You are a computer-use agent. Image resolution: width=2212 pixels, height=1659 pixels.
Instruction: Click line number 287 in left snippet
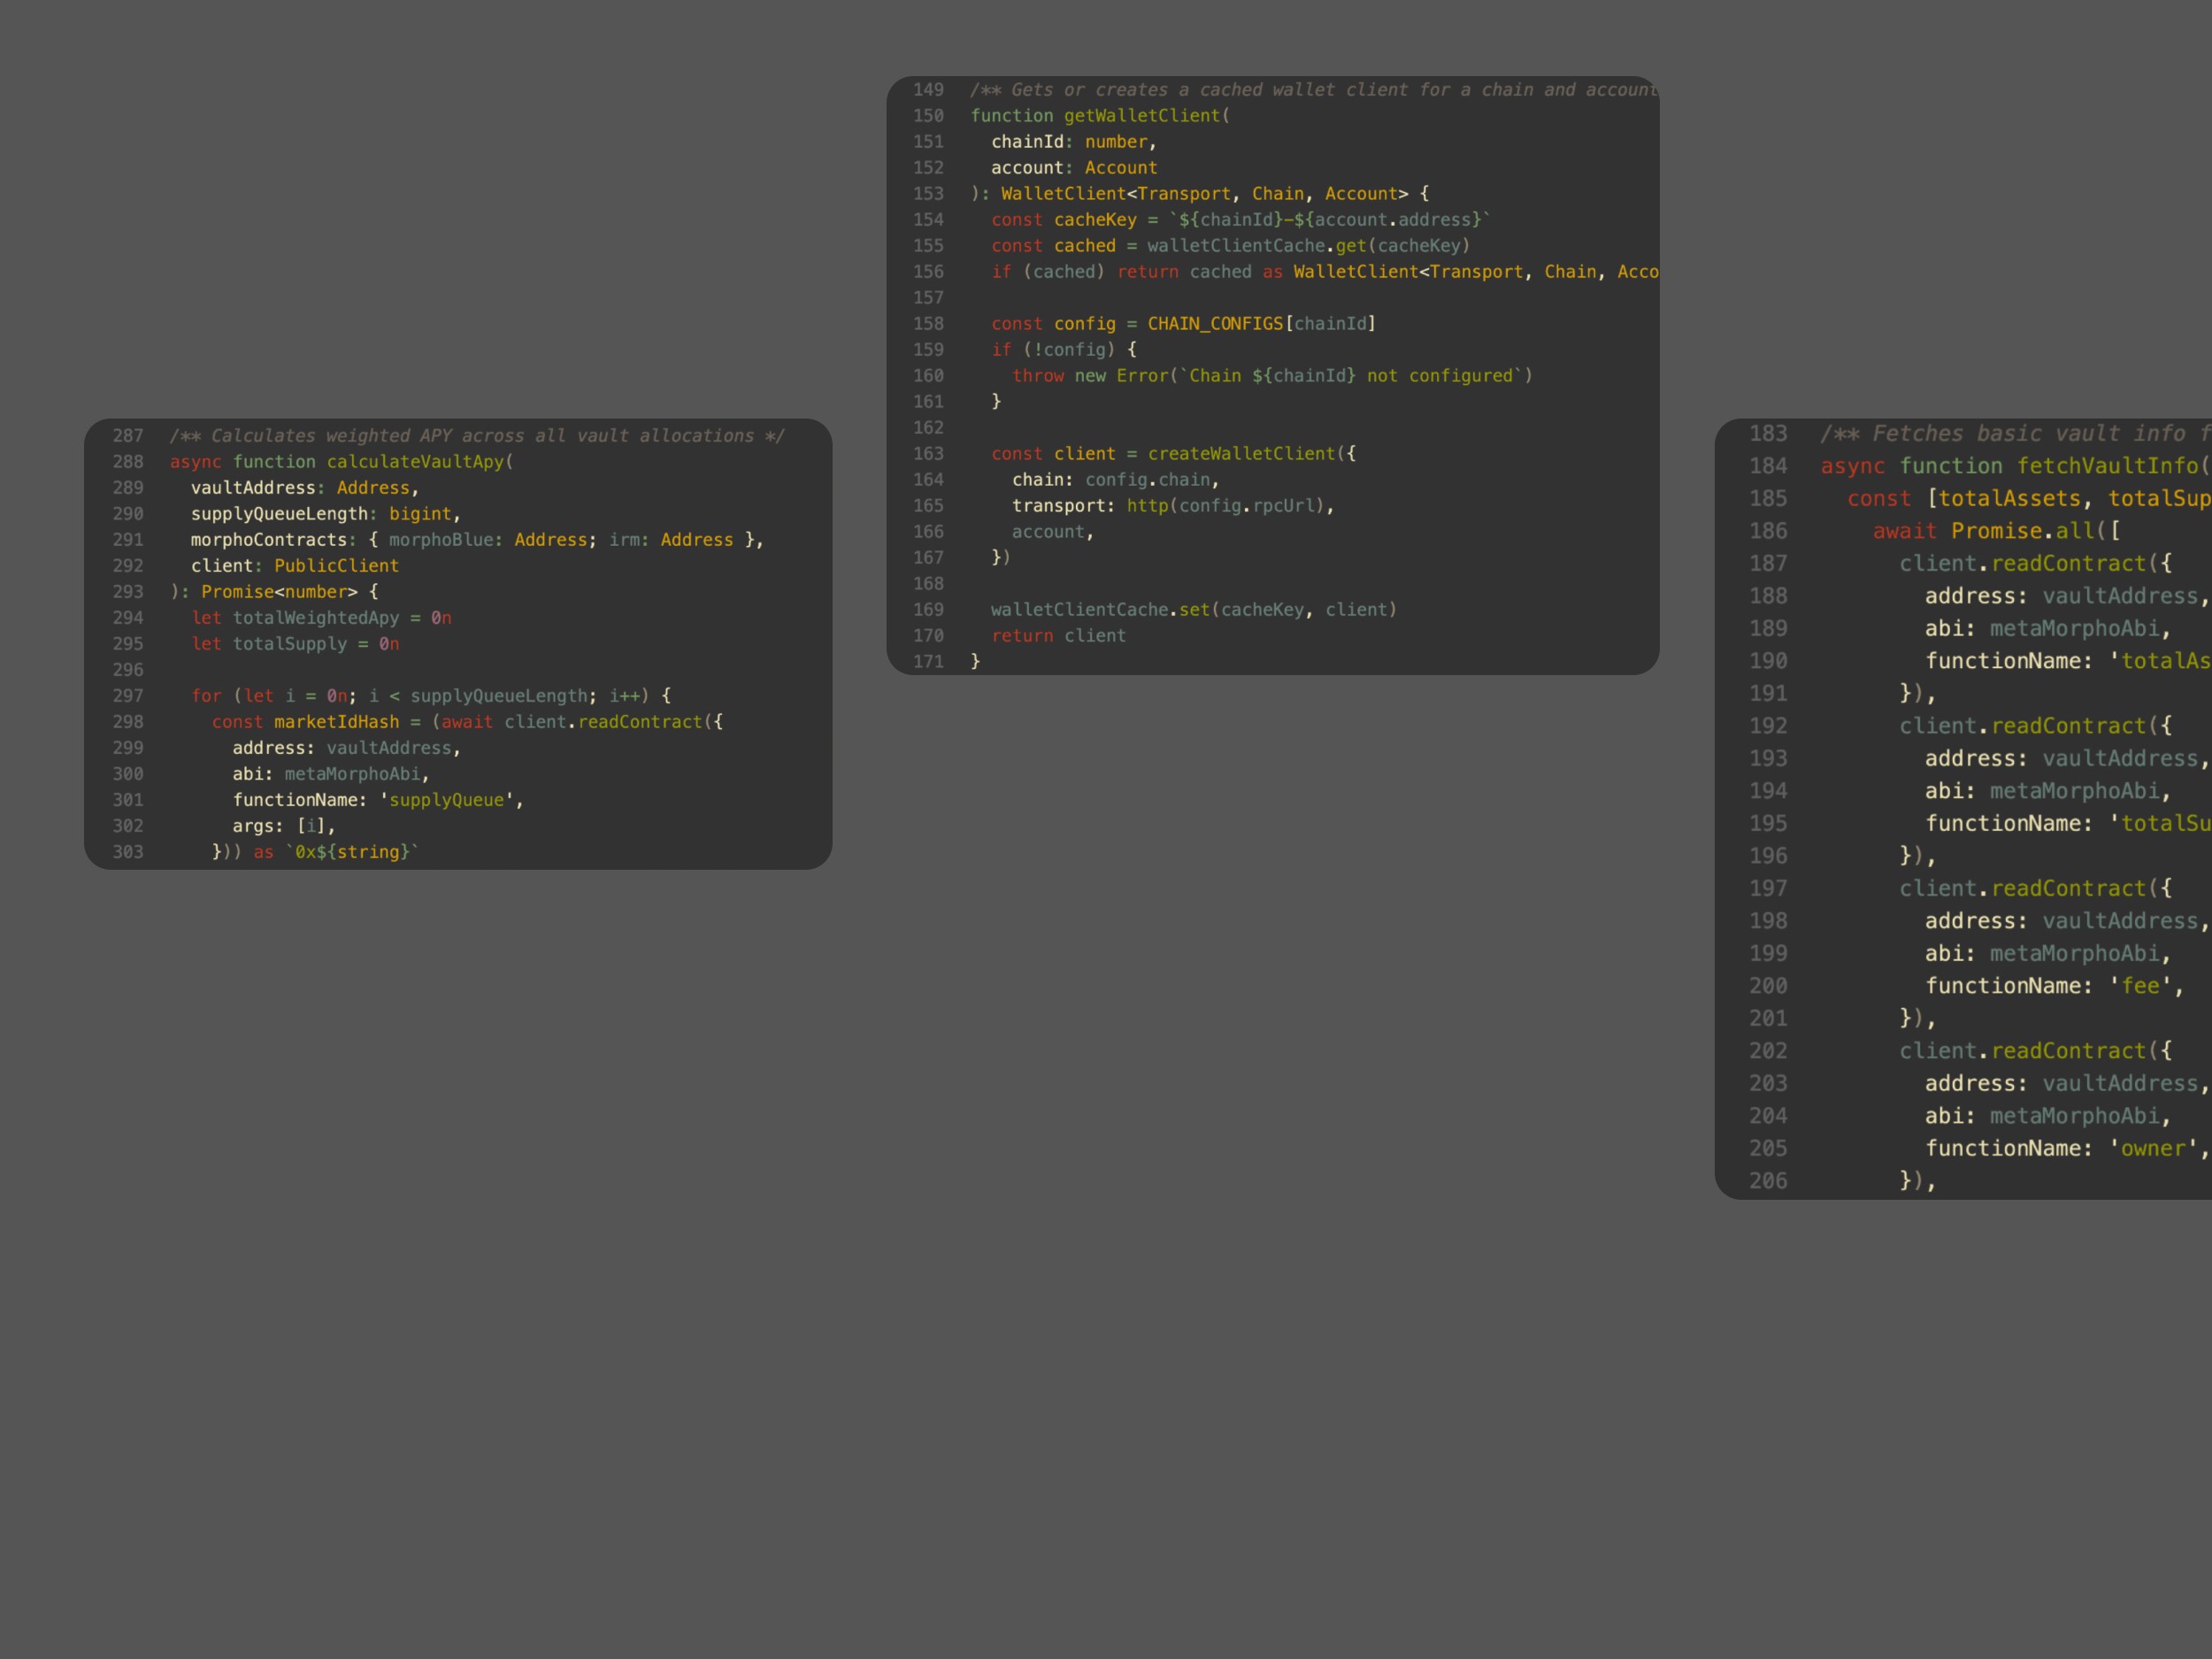point(127,436)
